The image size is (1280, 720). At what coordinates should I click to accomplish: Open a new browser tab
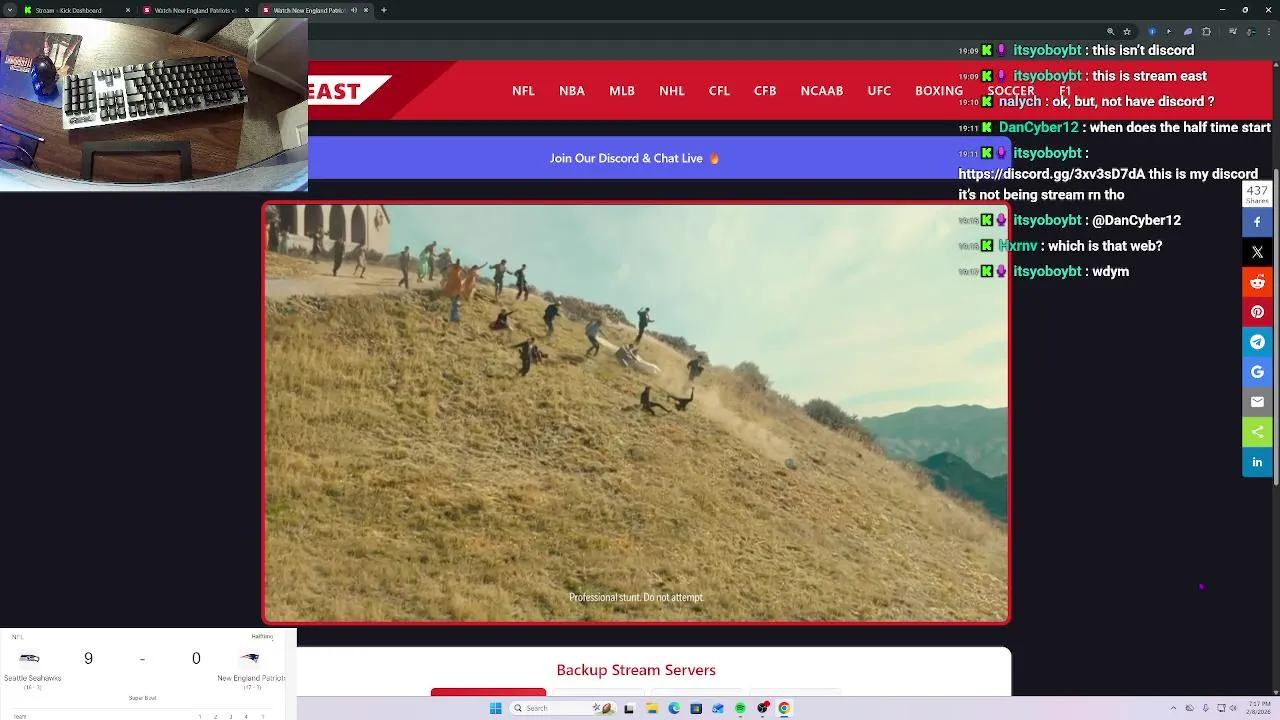click(384, 10)
